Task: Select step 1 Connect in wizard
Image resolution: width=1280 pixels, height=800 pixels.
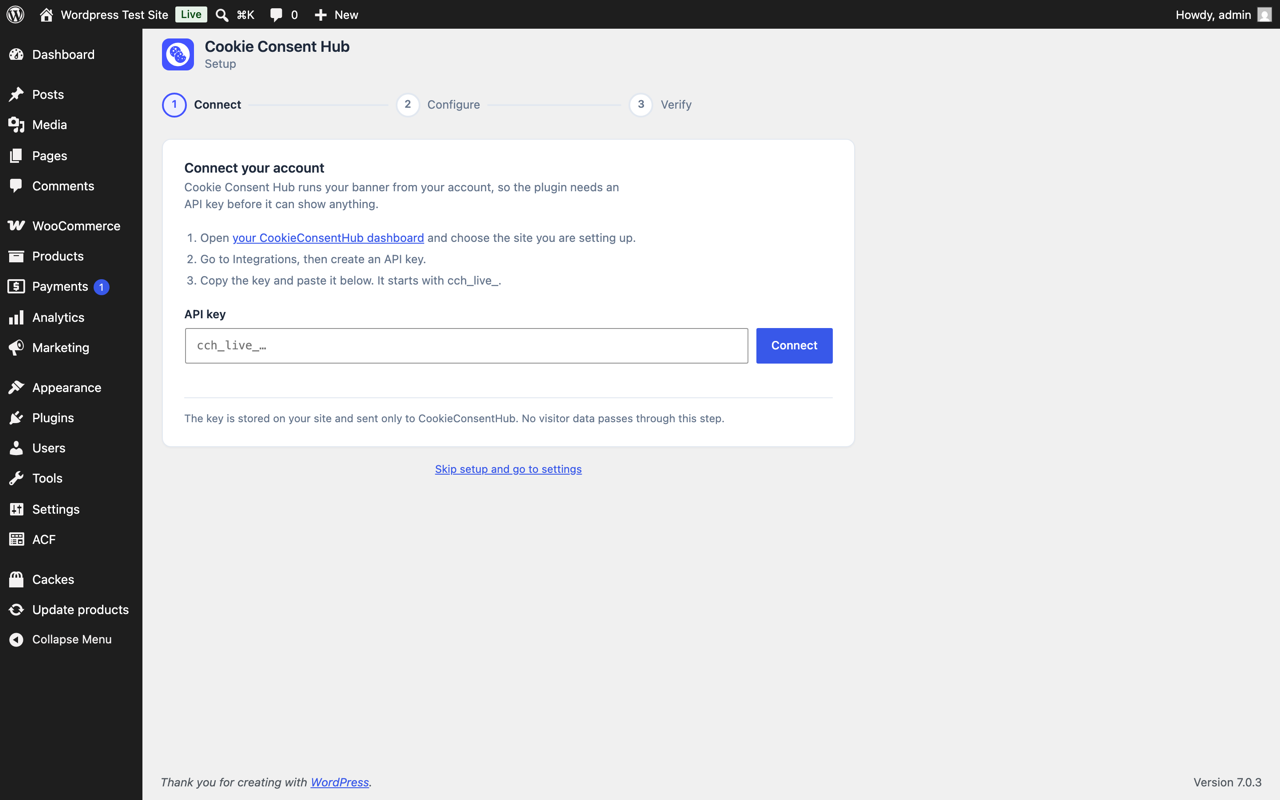Action: pyautogui.click(x=202, y=104)
